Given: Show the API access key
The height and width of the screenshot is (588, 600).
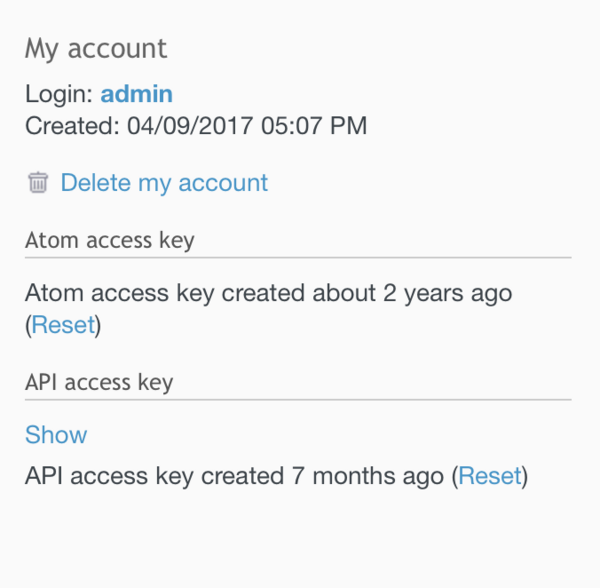Looking at the screenshot, I should tap(56, 435).
